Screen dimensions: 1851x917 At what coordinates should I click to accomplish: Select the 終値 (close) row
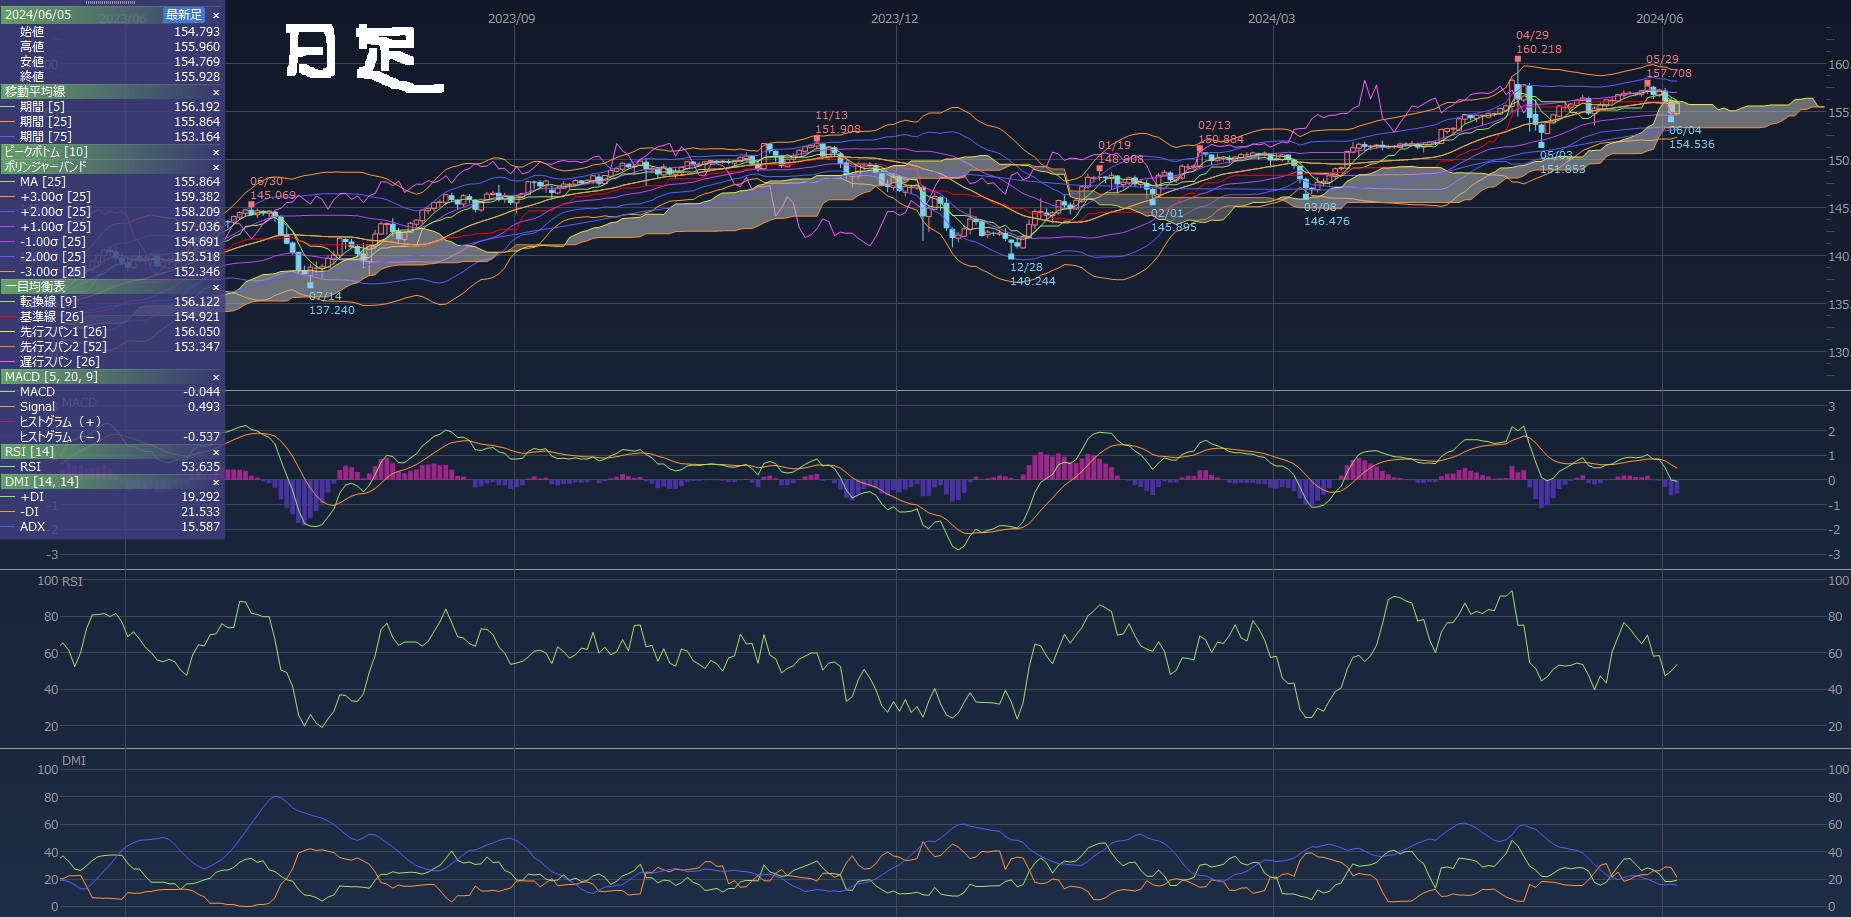pyautogui.click(x=112, y=77)
